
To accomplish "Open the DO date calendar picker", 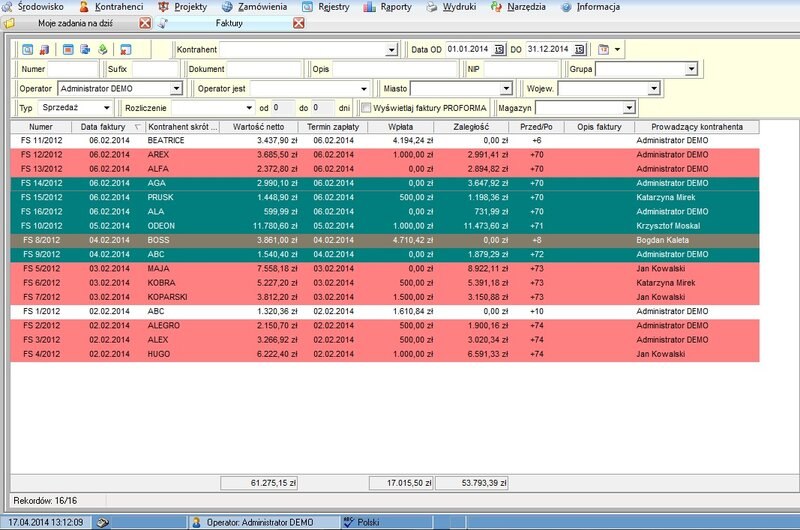I will tap(579, 49).
